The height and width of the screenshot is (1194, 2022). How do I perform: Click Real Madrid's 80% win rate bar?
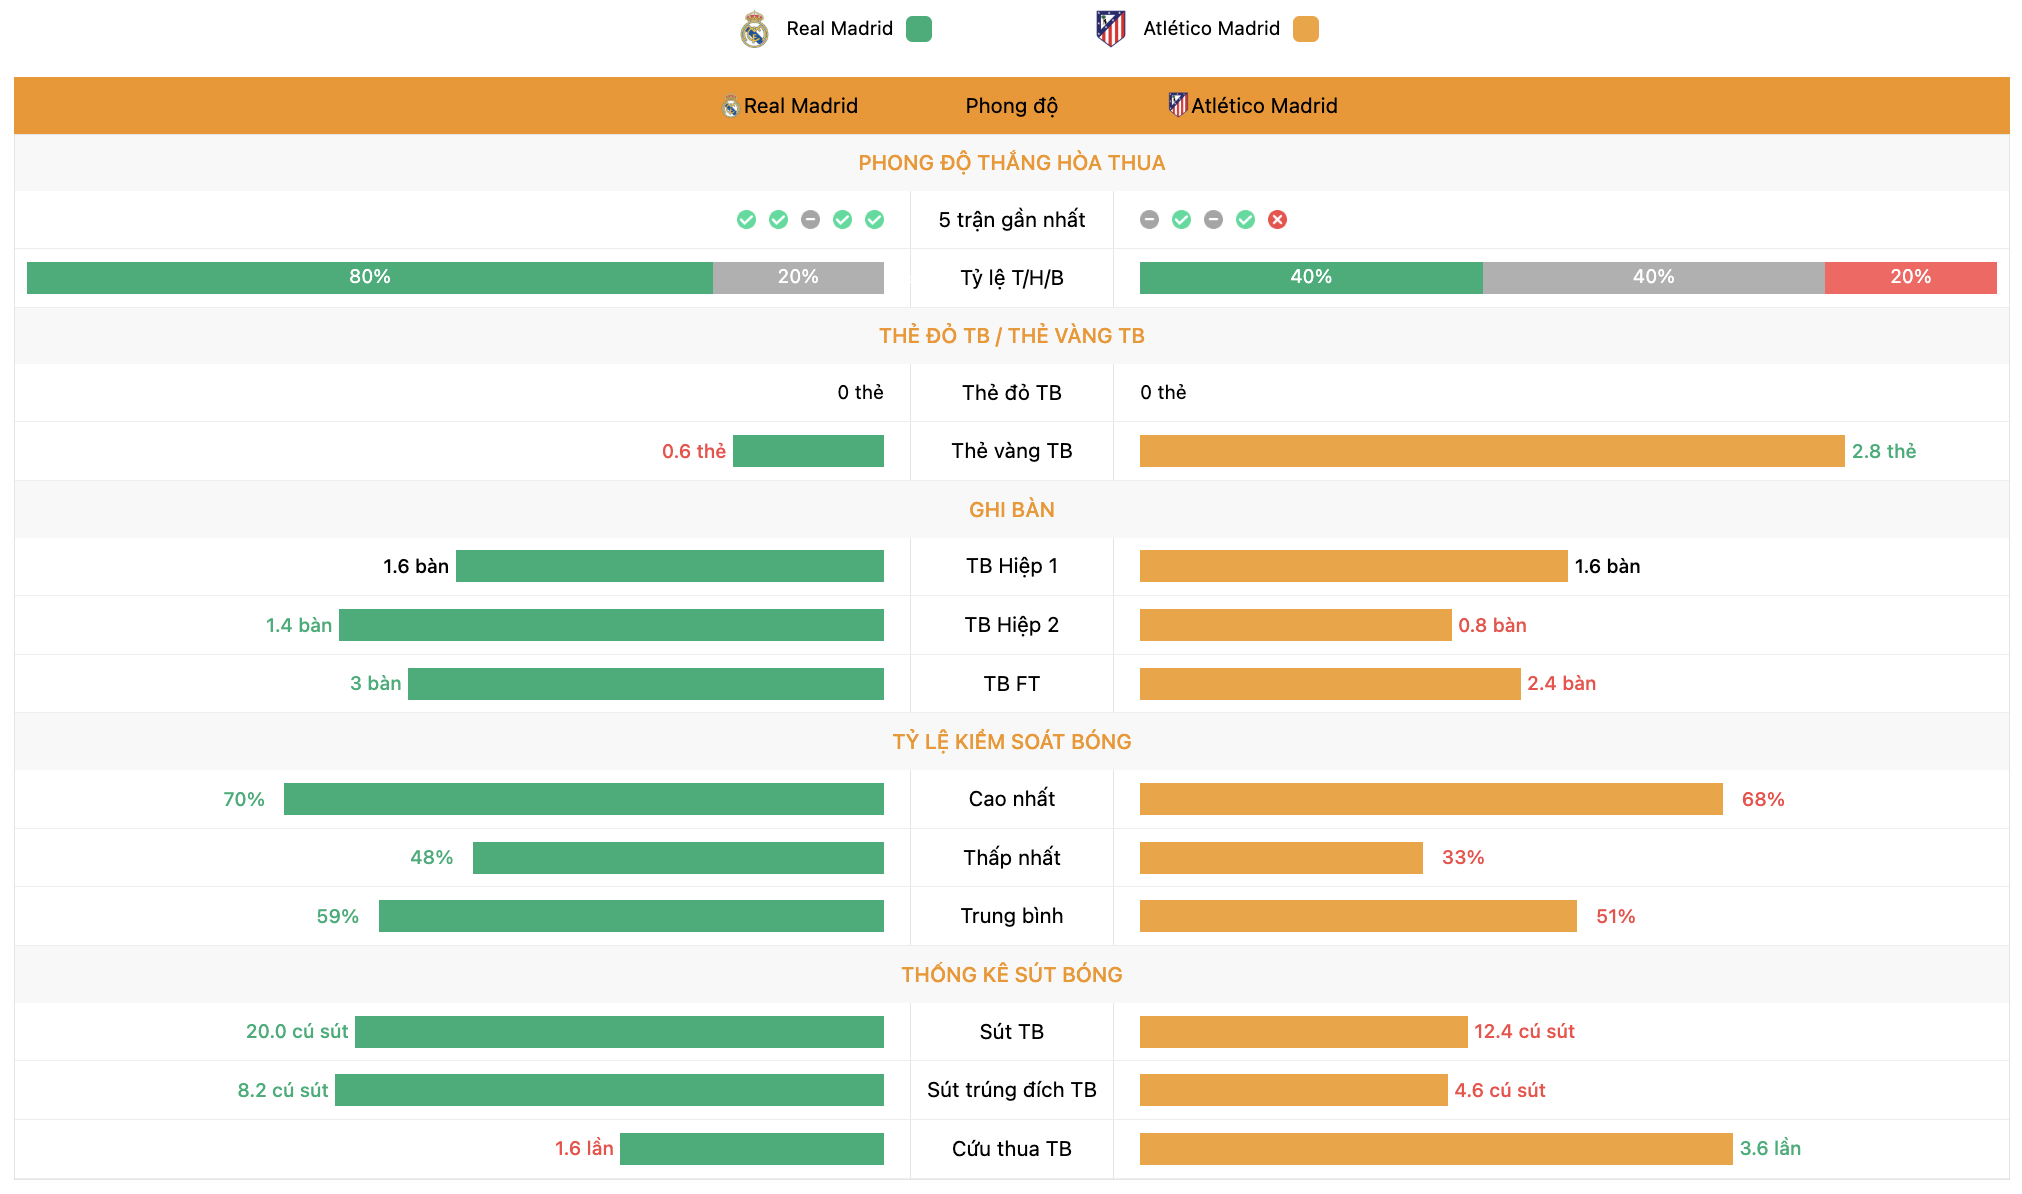click(x=370, y=278)
